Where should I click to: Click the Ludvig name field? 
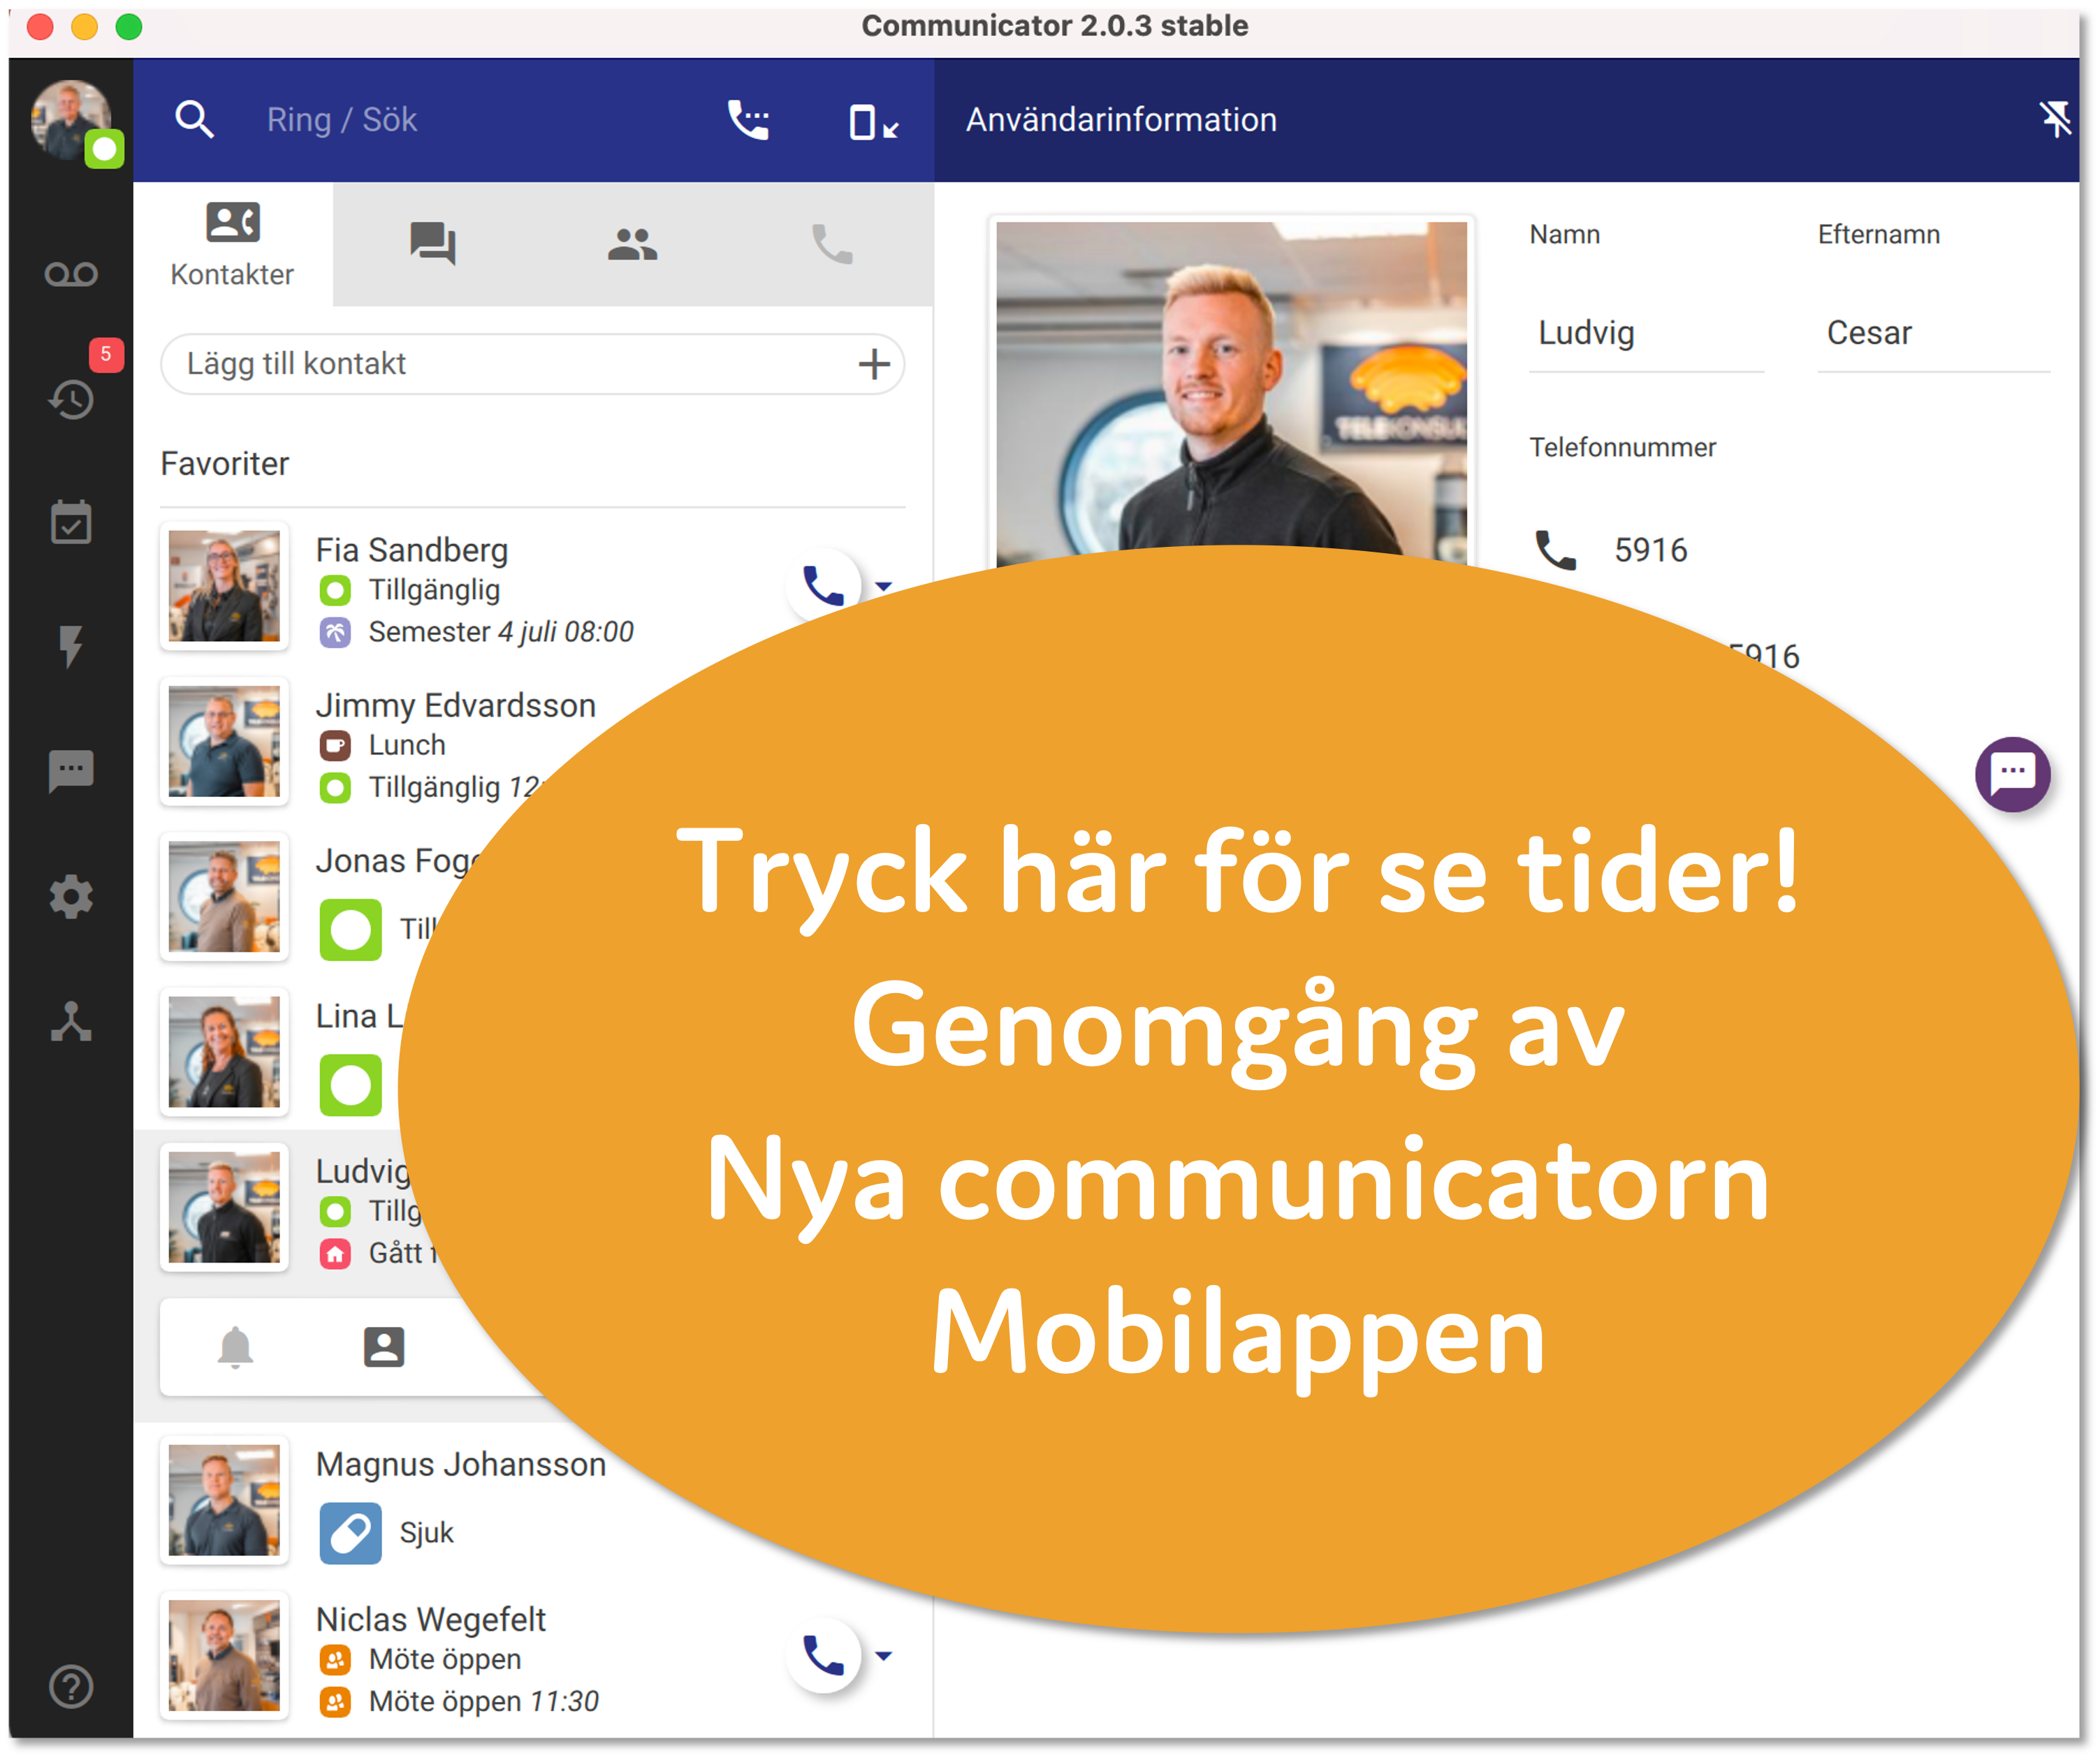pos(1646,333)
